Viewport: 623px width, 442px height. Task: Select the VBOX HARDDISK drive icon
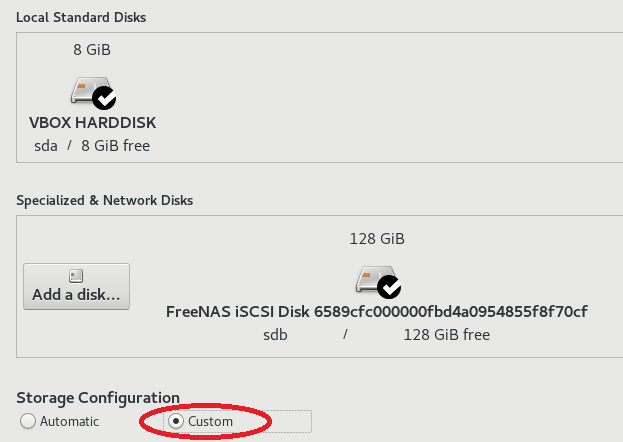pos(88,92)
